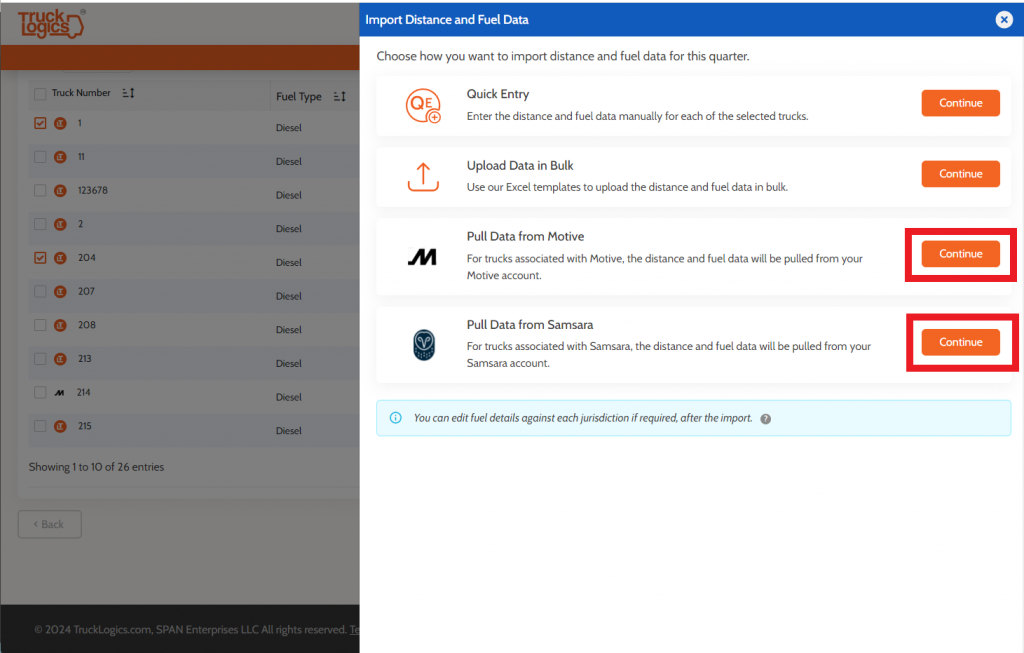
Task: Check the checkbox for truck 2
Action: point(40,224)
